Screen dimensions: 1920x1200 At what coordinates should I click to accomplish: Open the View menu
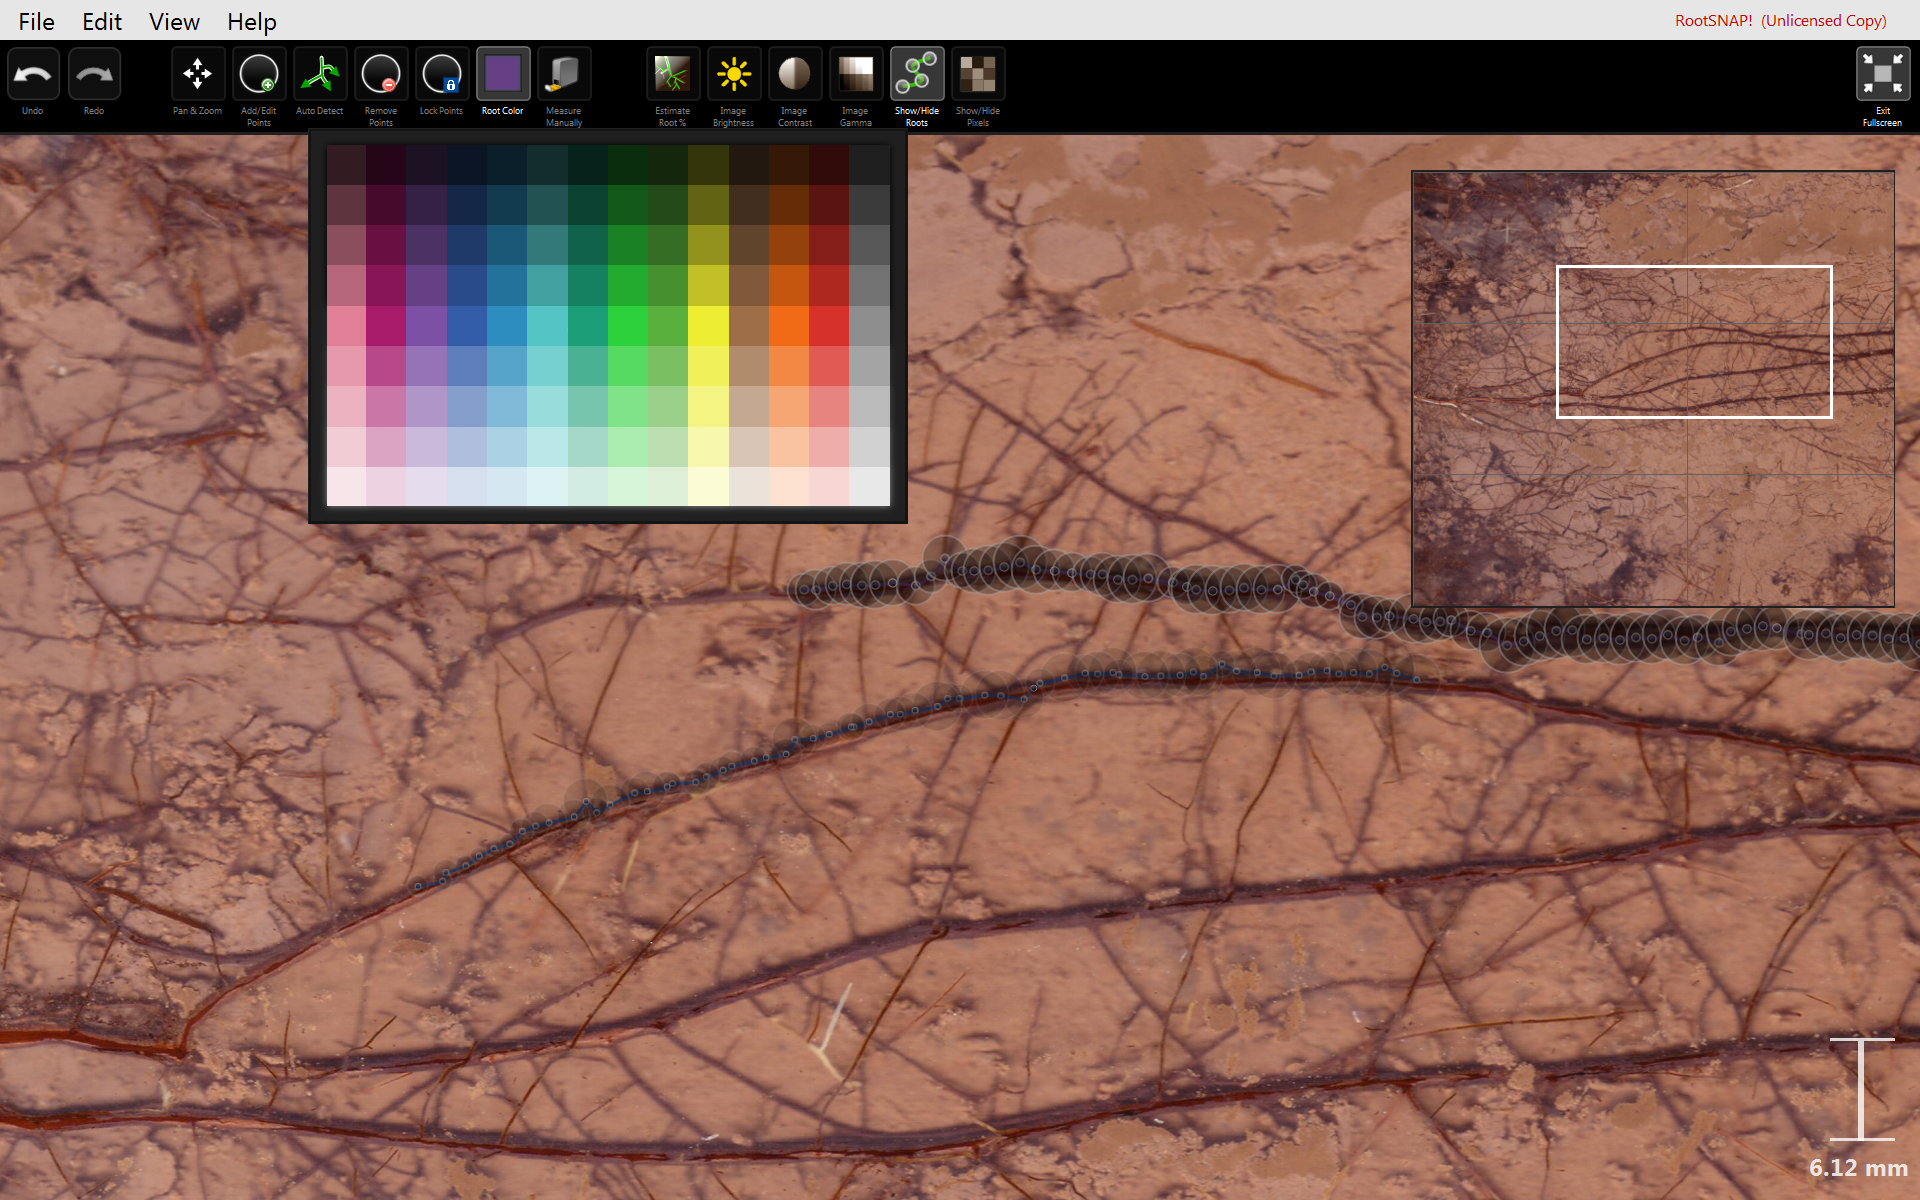click(174, 21)
